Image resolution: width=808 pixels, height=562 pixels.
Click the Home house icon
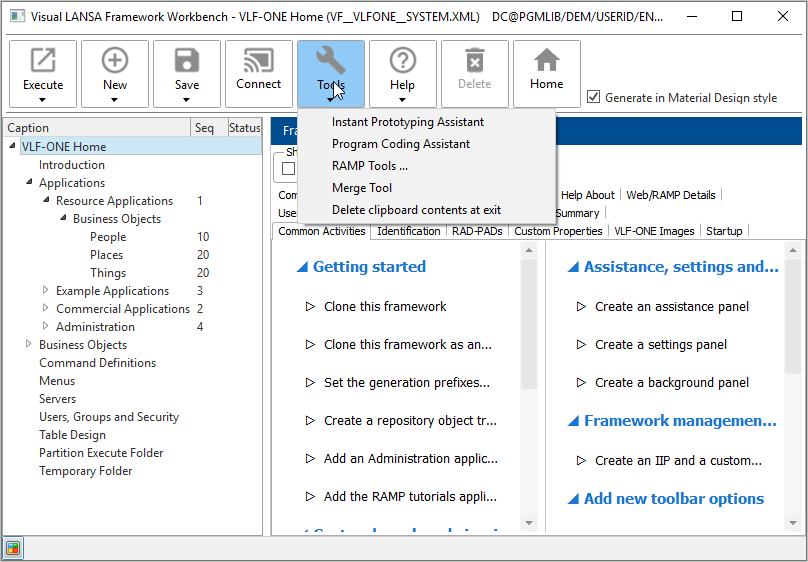point(547,60)
